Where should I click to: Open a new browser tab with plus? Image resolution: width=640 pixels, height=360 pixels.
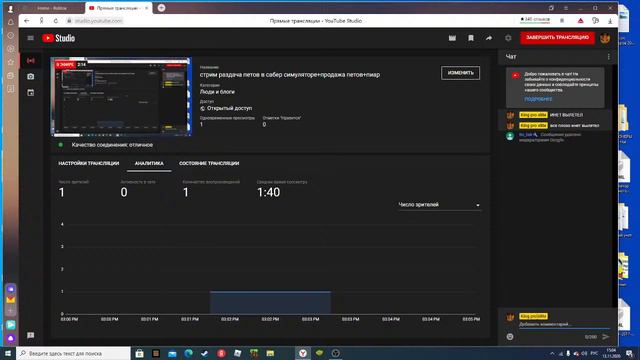(x=162, y=8)
